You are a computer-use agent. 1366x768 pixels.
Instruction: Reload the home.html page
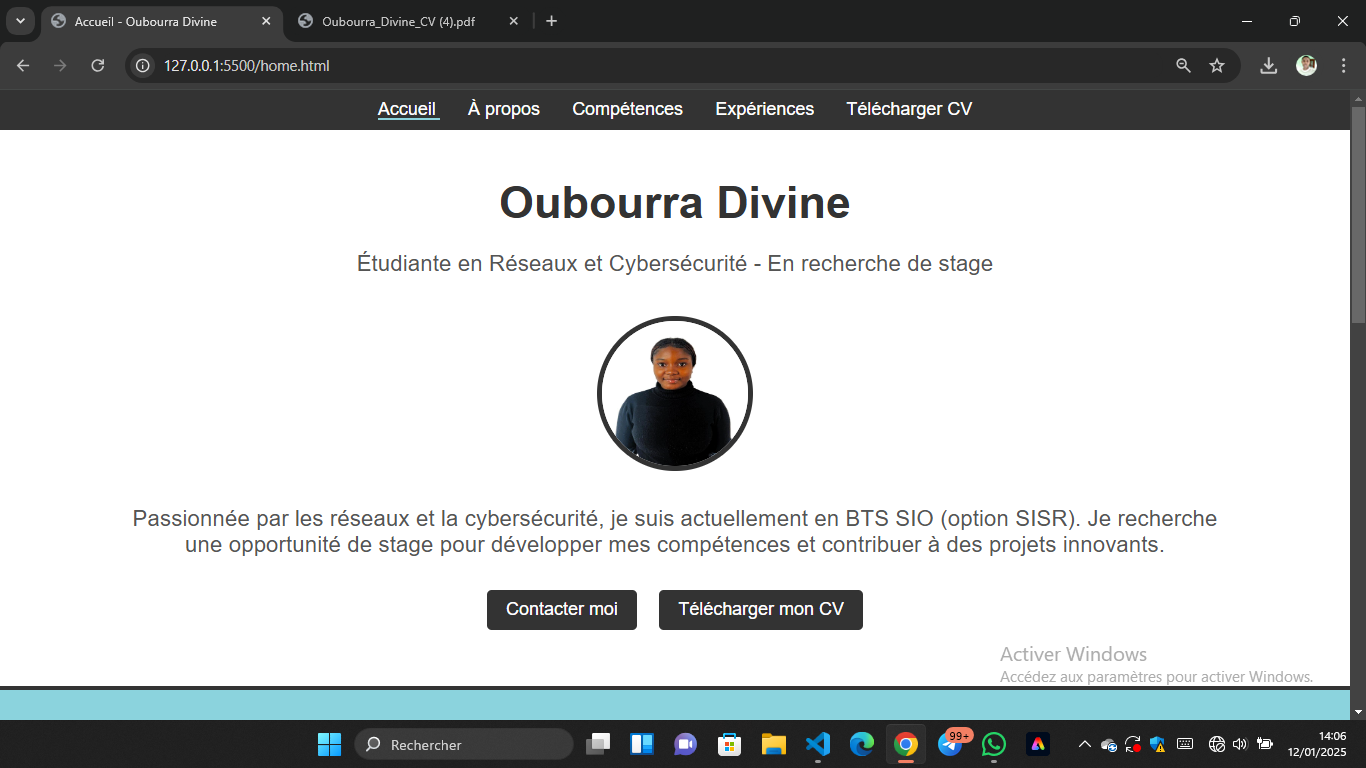point(97,65)
